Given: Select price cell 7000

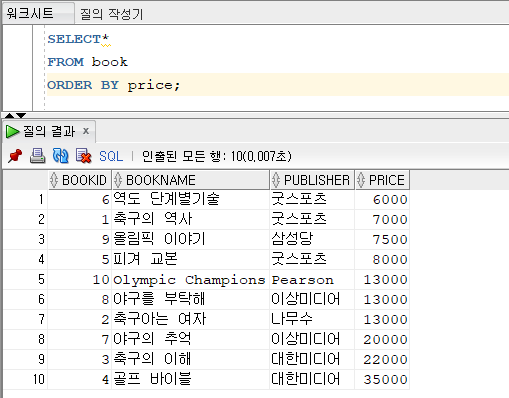Looking at the screenshot, I should coord(382,219).
